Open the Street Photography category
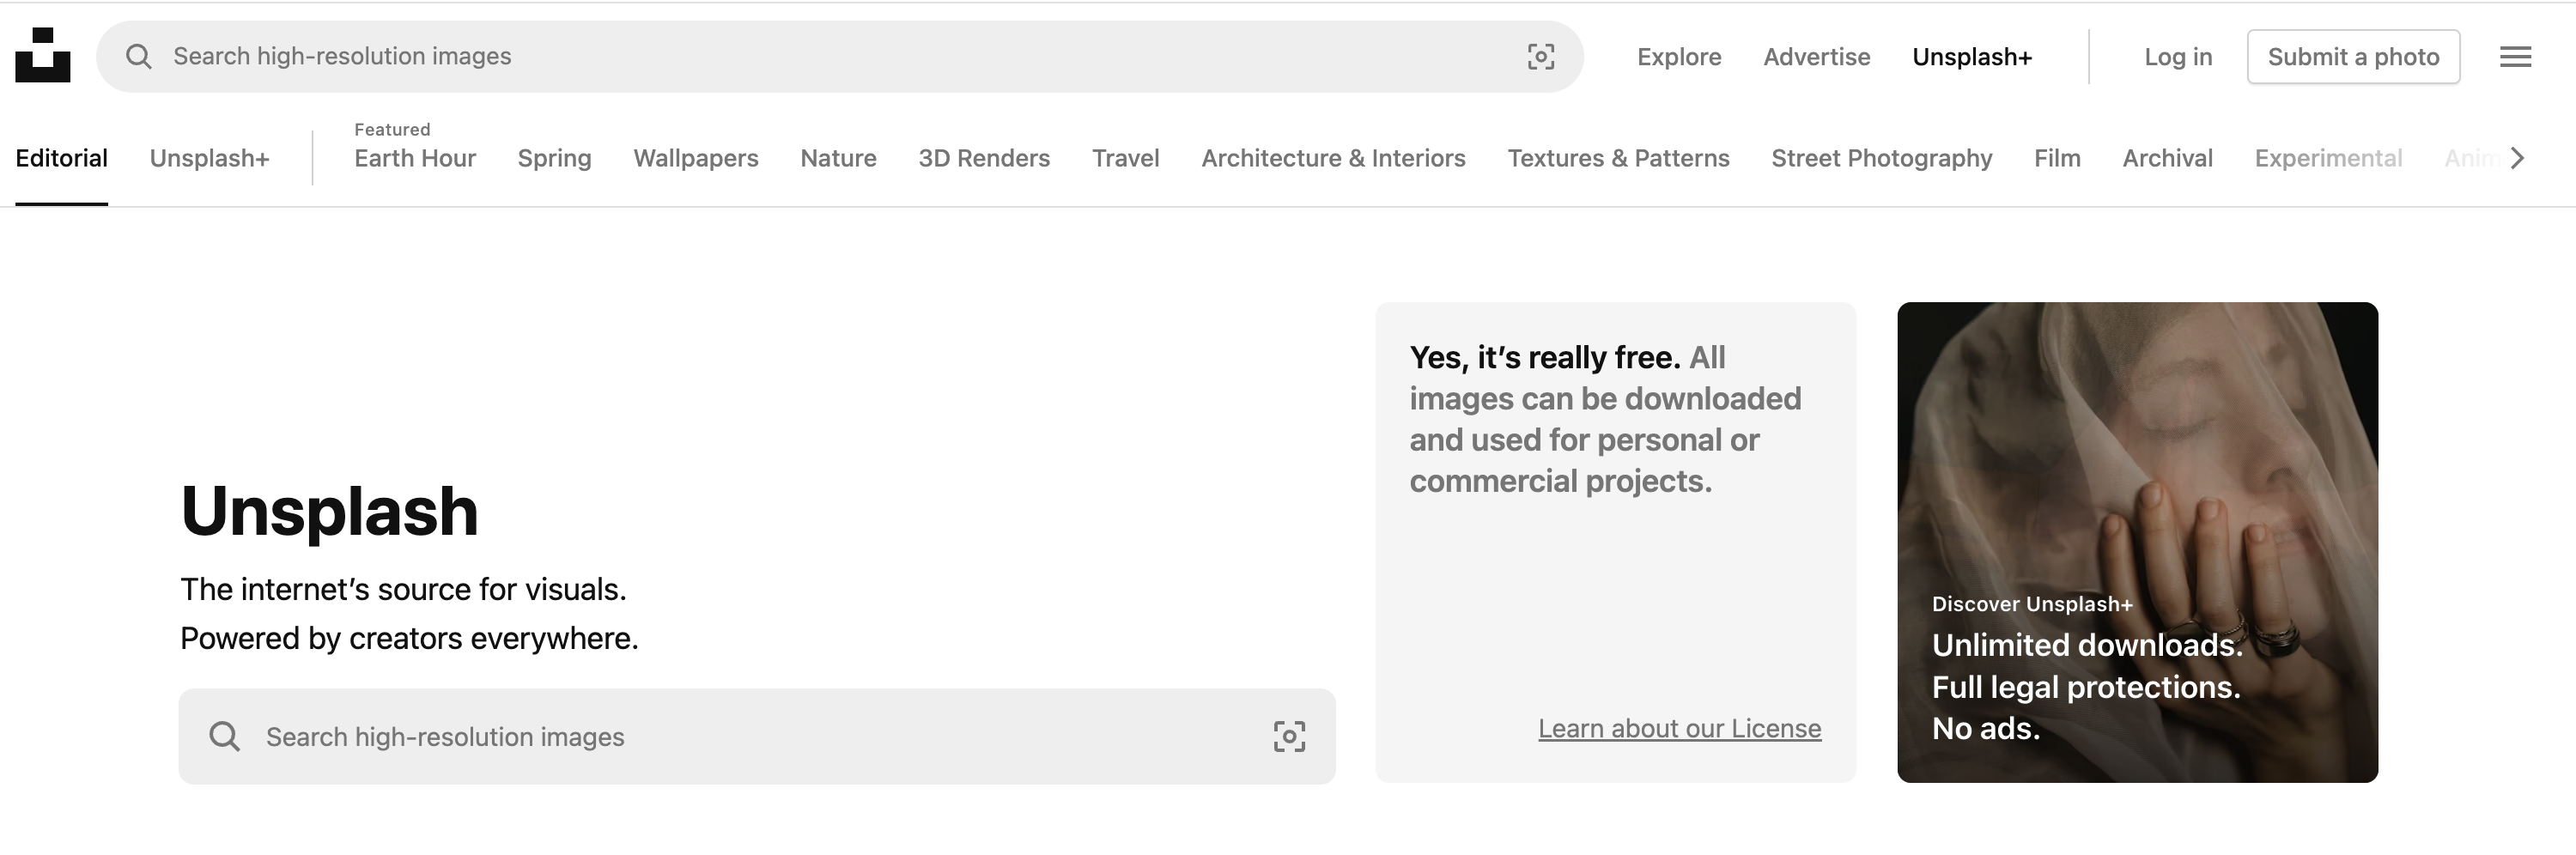The height and width of the screenshot is (855, 2576). pyautogui.click(x=1881, y=158)
